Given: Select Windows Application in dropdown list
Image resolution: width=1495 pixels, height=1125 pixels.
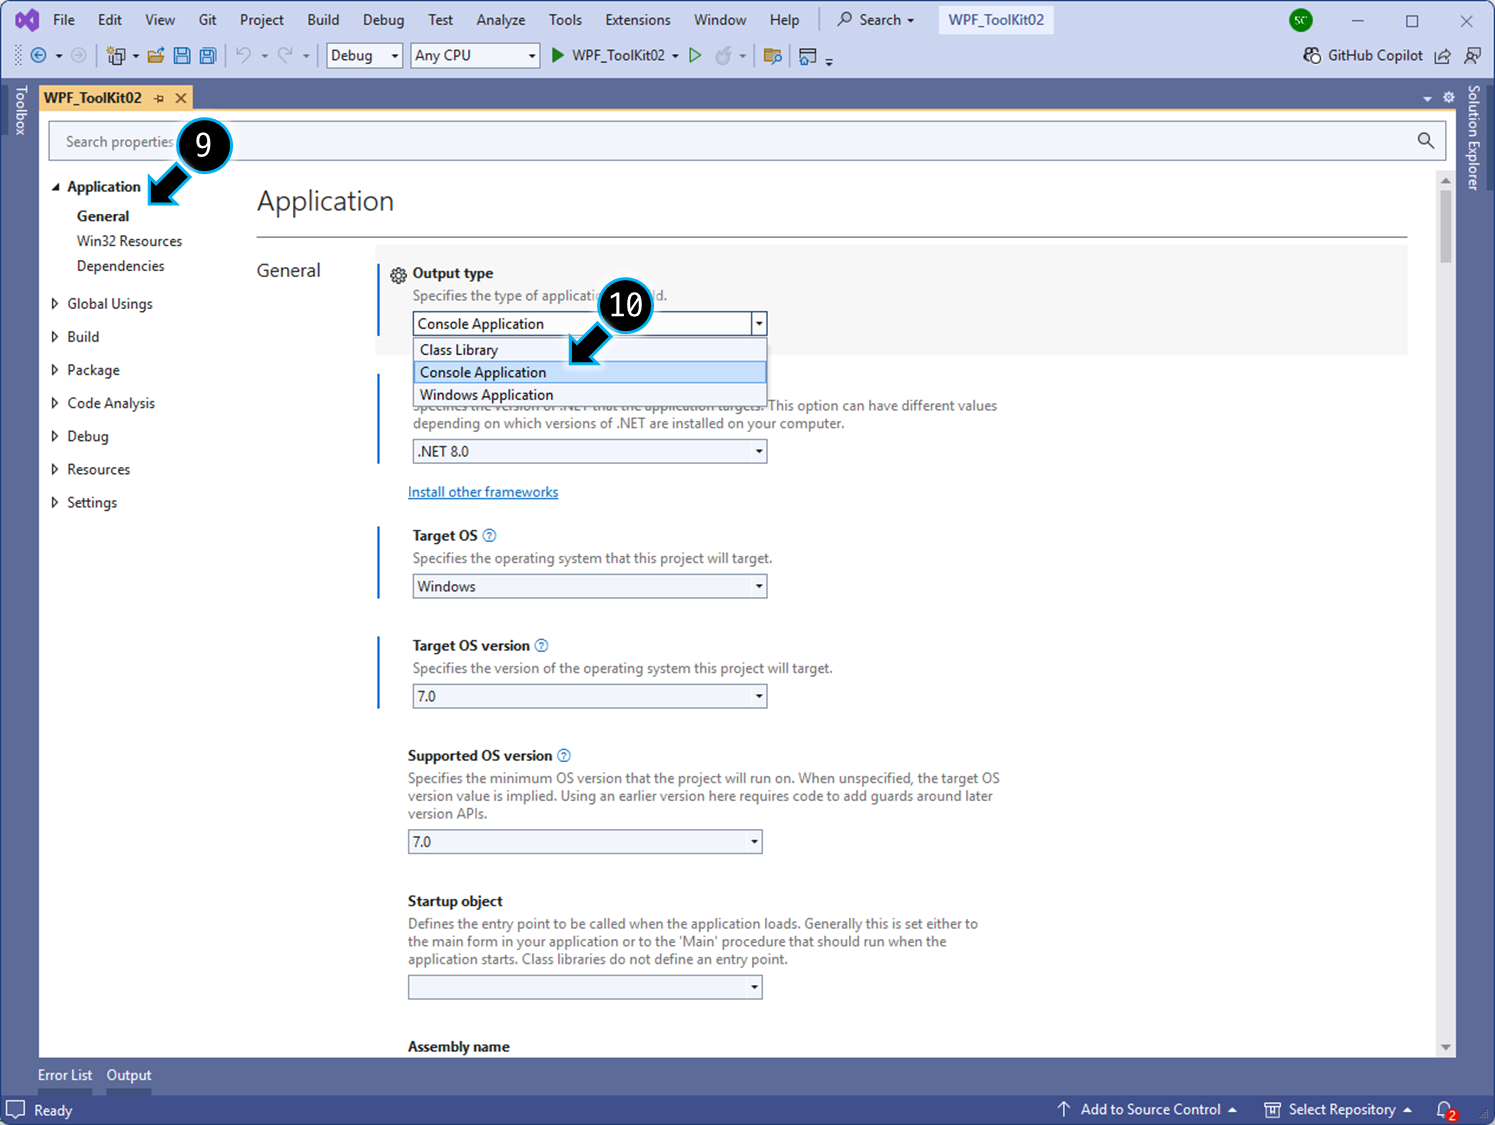Looking at the screenshot, I should coord(590,395).
